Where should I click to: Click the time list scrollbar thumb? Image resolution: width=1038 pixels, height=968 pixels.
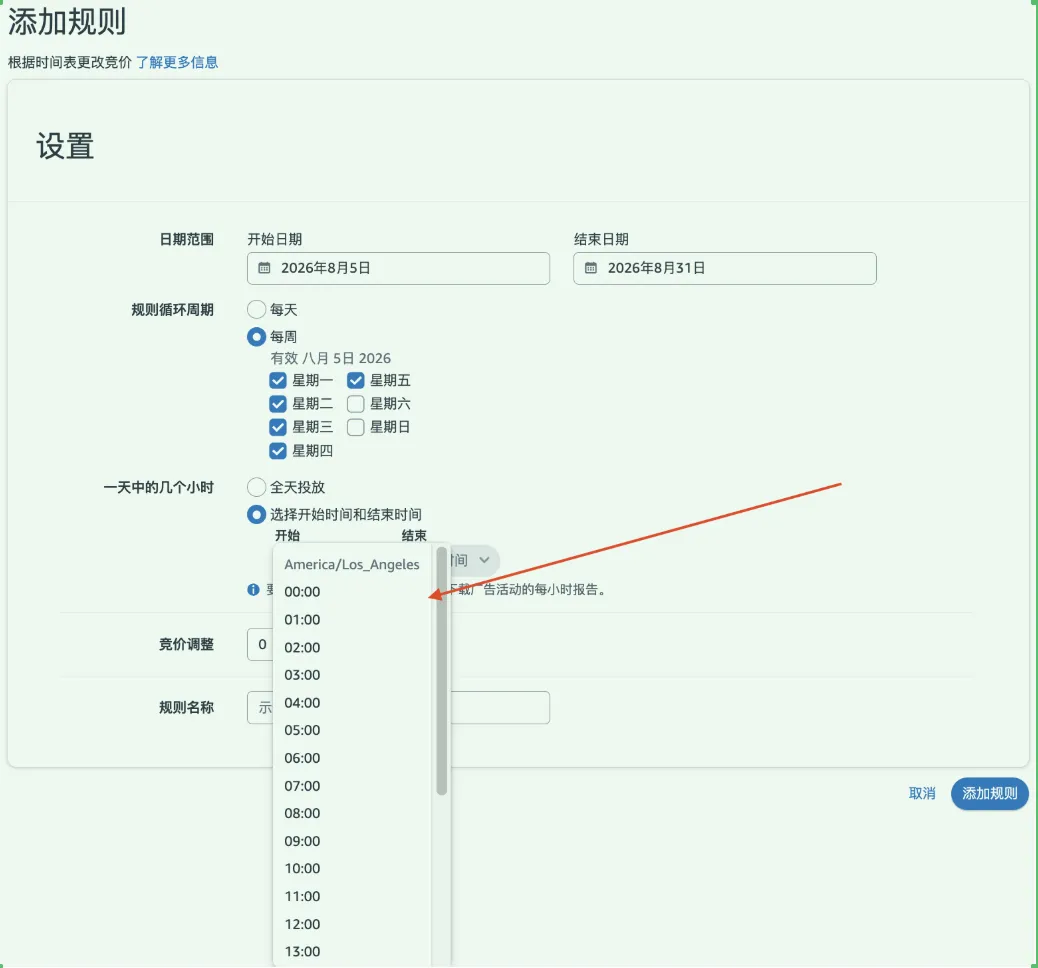[442, 670]
